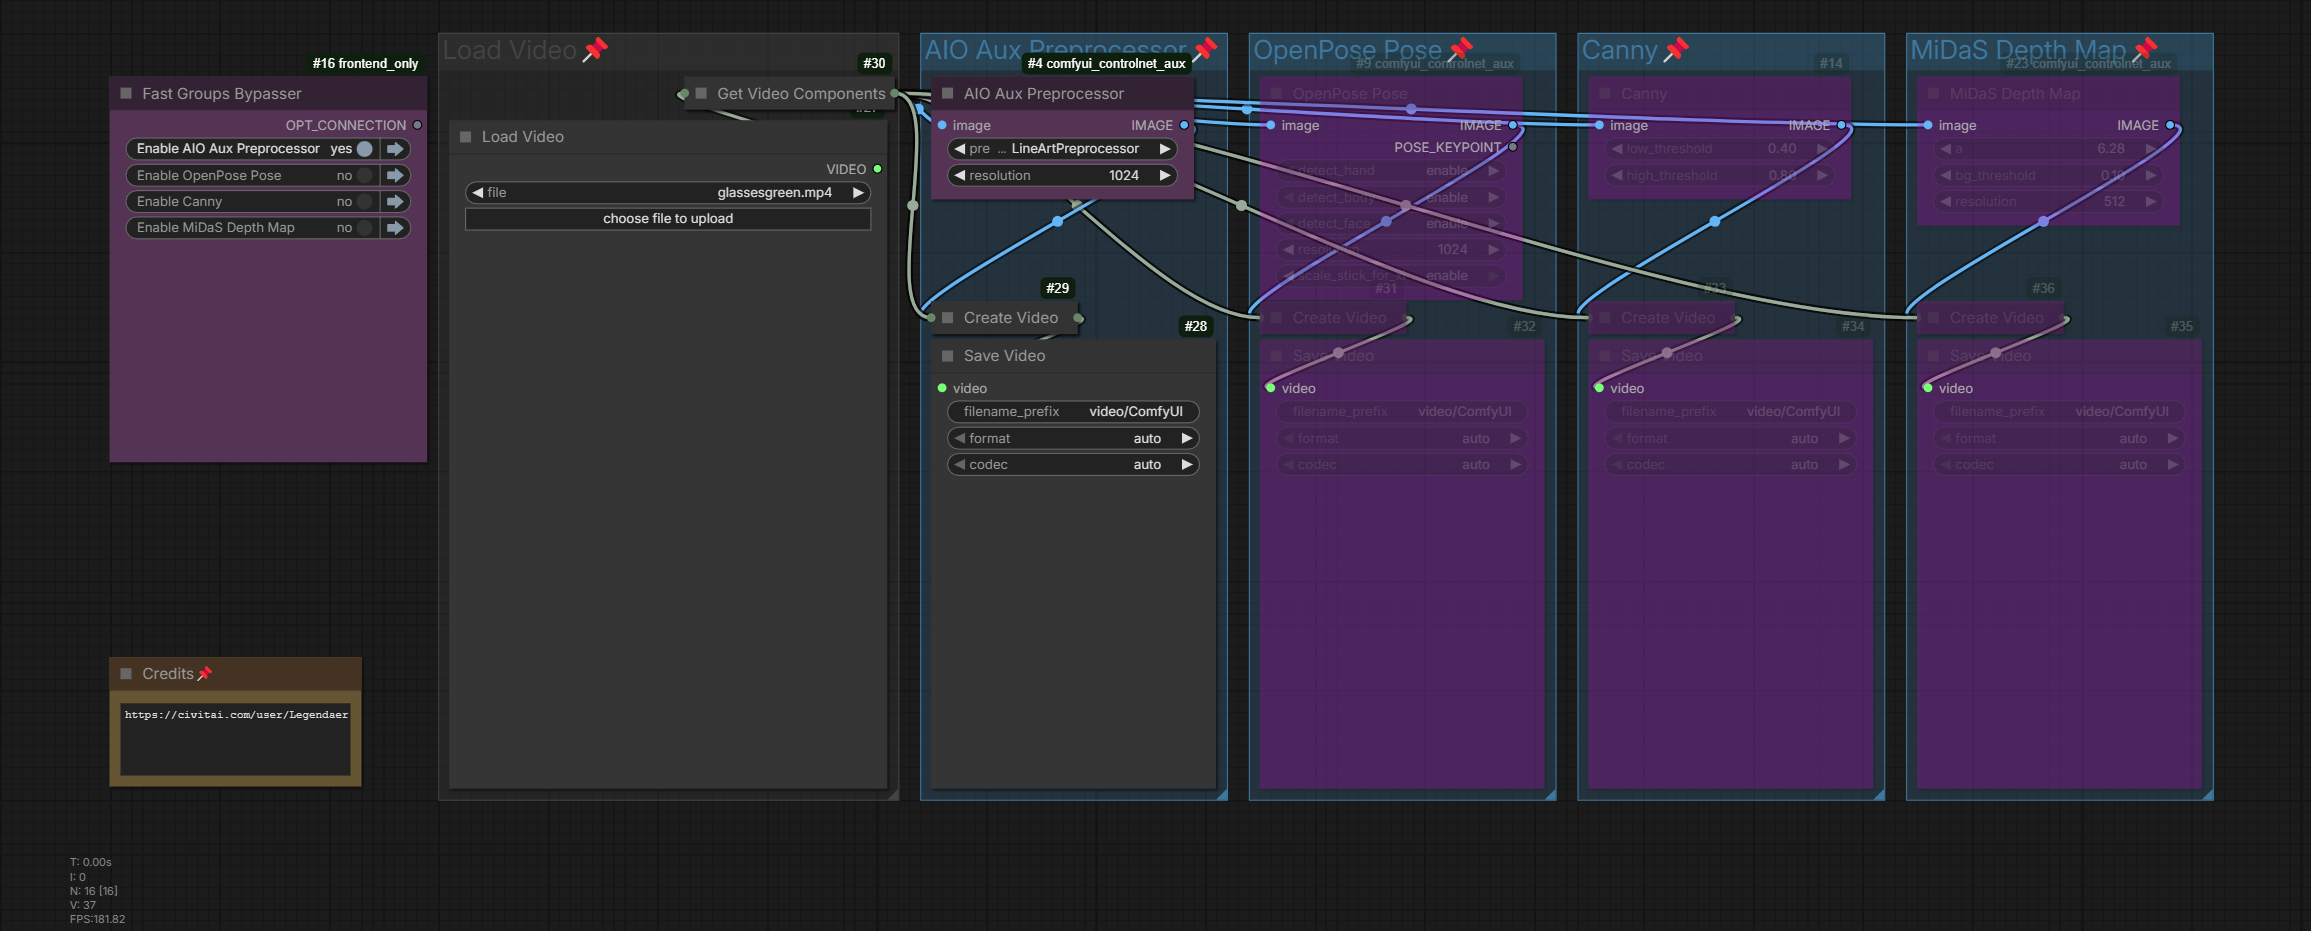Open the preprocessor dropdown showing LineArtPreprocessor
This screenshot has height=931, width=2311.
coord(1062,149)
